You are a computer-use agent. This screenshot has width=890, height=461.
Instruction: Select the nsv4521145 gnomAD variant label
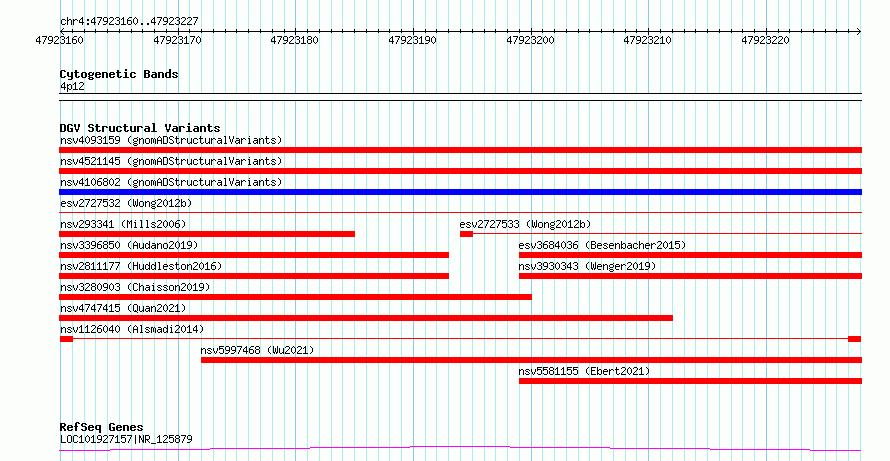pyautogui.click(x=171, y=161)
